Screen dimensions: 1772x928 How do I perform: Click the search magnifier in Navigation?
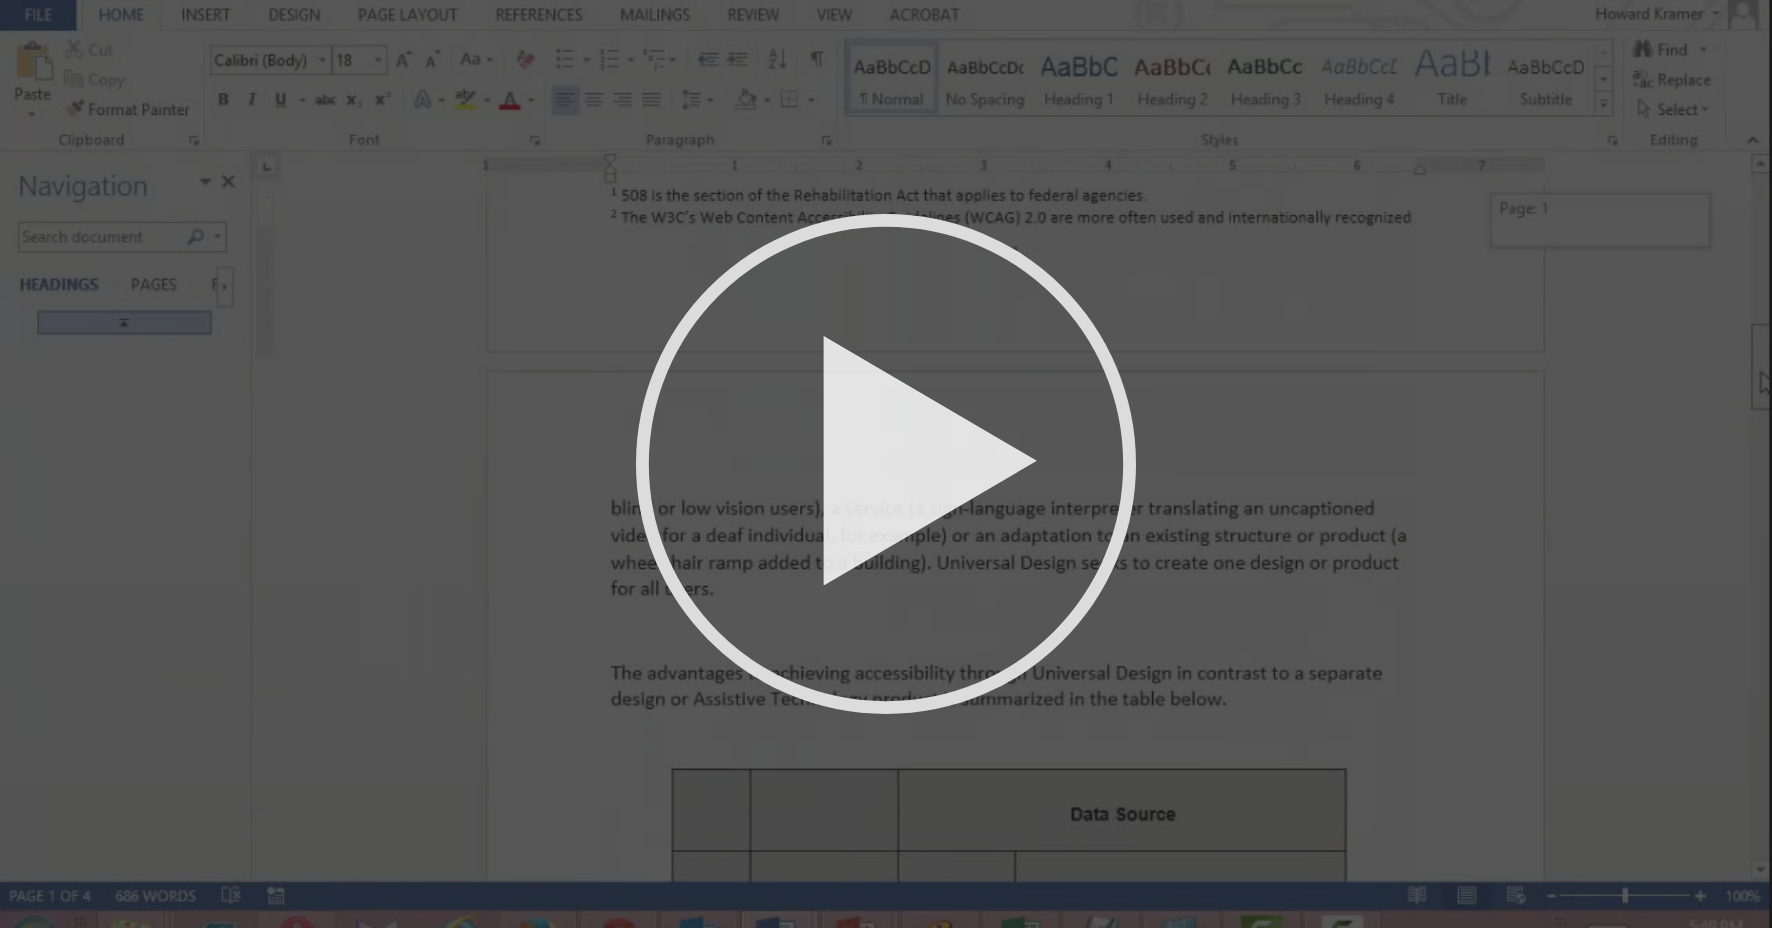195,237
